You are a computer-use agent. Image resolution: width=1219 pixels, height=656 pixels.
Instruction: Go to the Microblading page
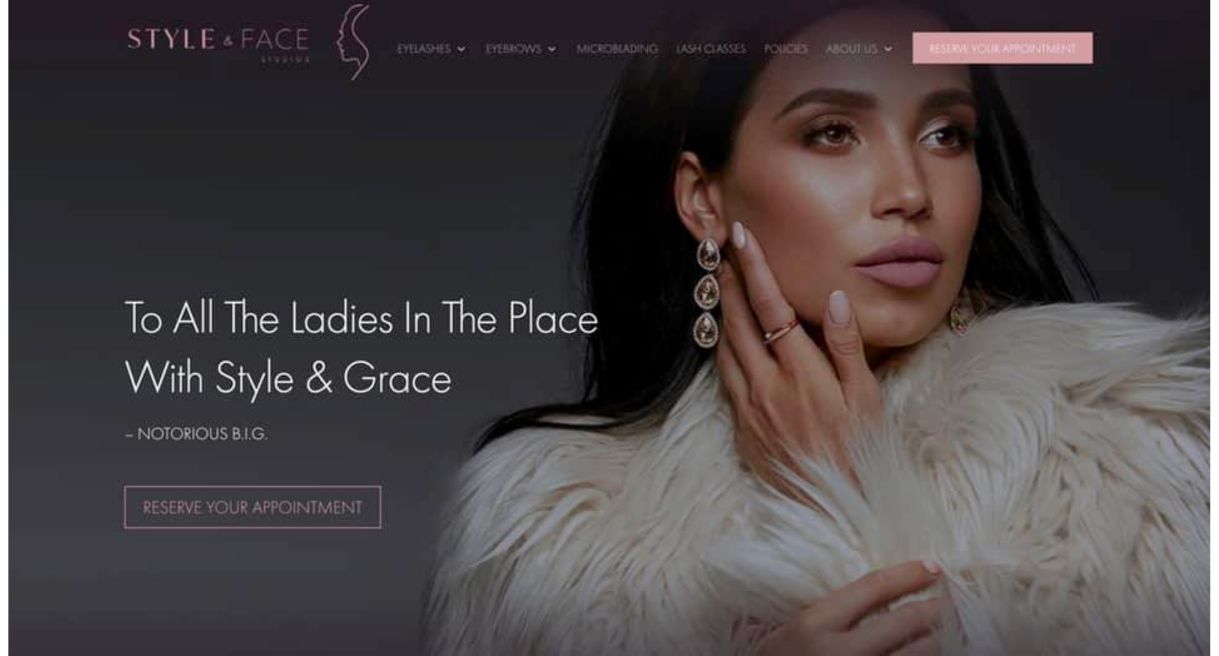coord(617,48)
